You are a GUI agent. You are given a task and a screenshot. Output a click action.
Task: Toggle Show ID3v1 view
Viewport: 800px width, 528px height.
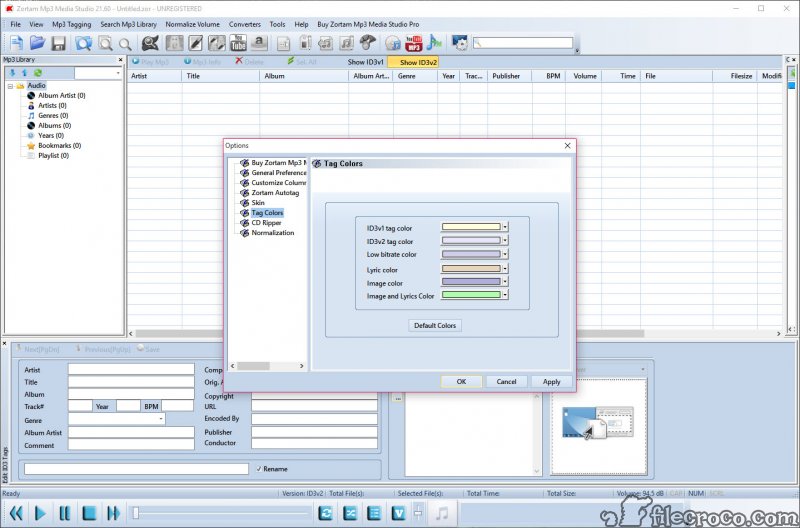click(x=365, y=62)
